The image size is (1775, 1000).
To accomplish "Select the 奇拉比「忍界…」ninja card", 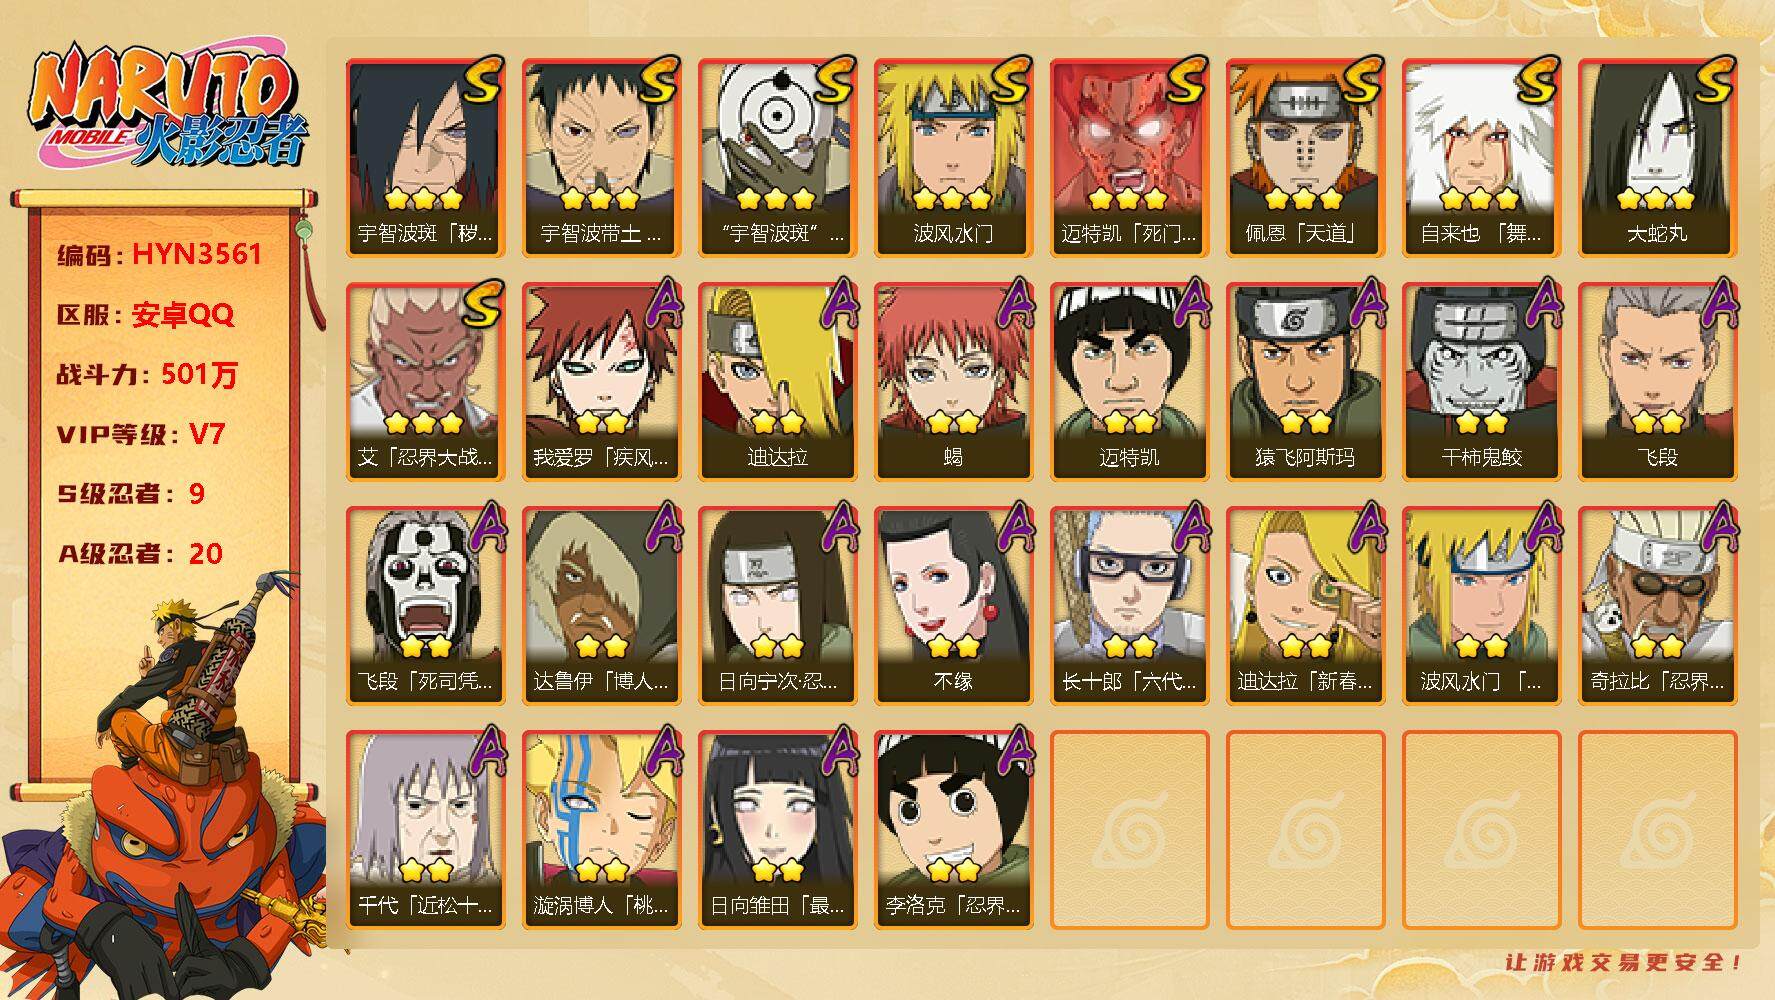I will [1657, 606].
